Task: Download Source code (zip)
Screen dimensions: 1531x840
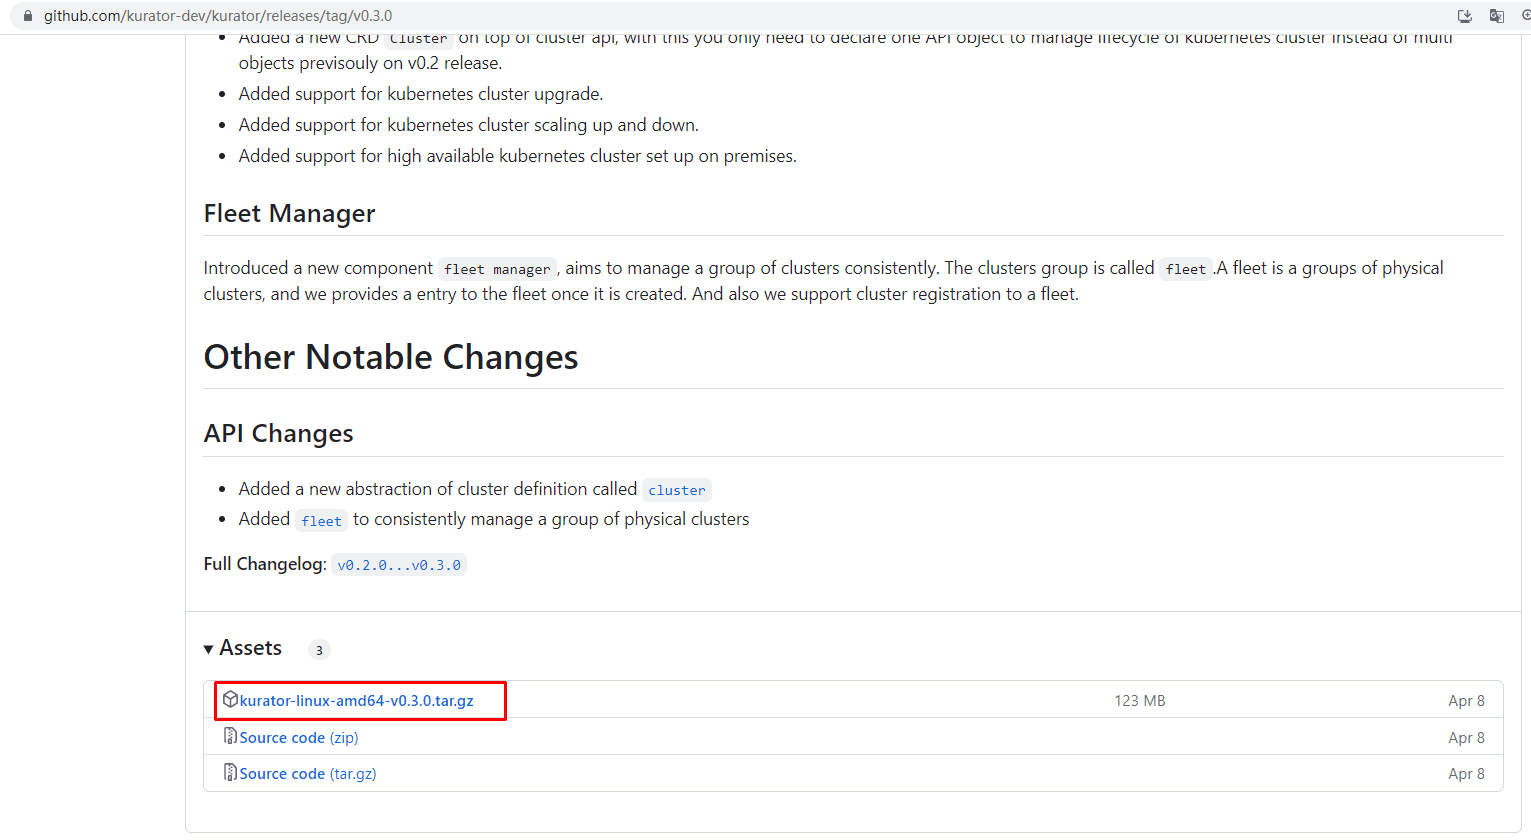Action: 299,738
